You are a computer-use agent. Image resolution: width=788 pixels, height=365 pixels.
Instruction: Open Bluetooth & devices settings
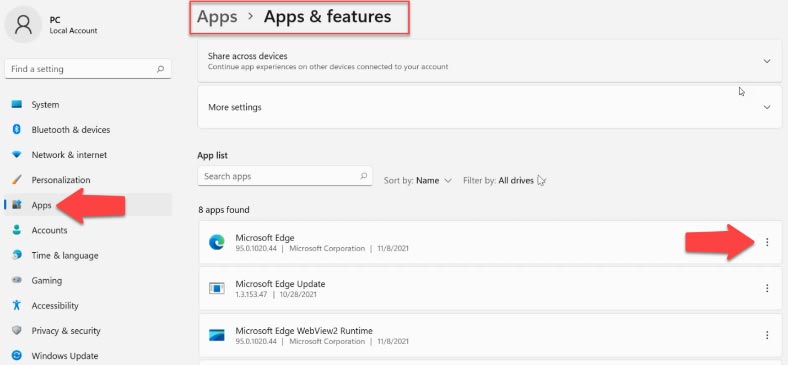tap(70, 130)
